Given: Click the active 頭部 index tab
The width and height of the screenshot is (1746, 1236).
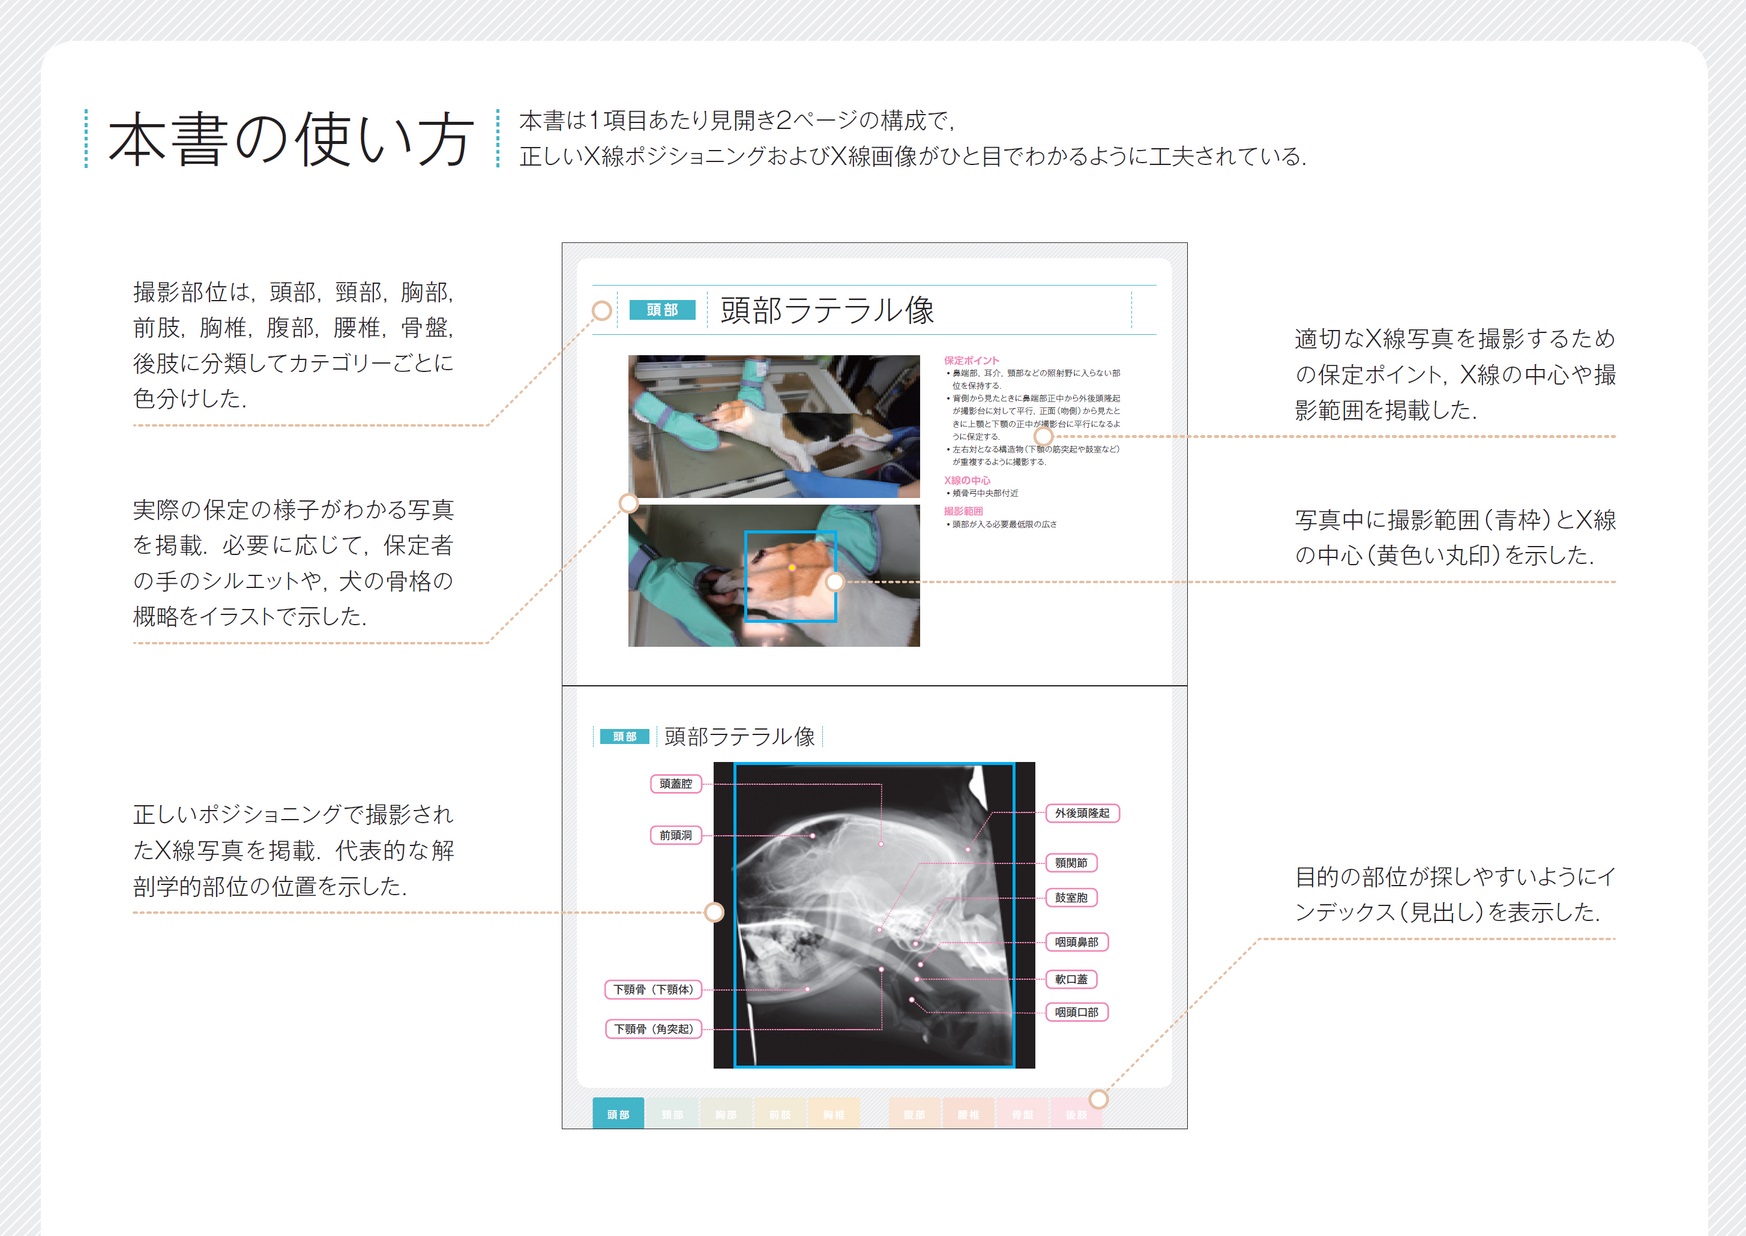Looking at the screenshot, I should point(618,1114).
